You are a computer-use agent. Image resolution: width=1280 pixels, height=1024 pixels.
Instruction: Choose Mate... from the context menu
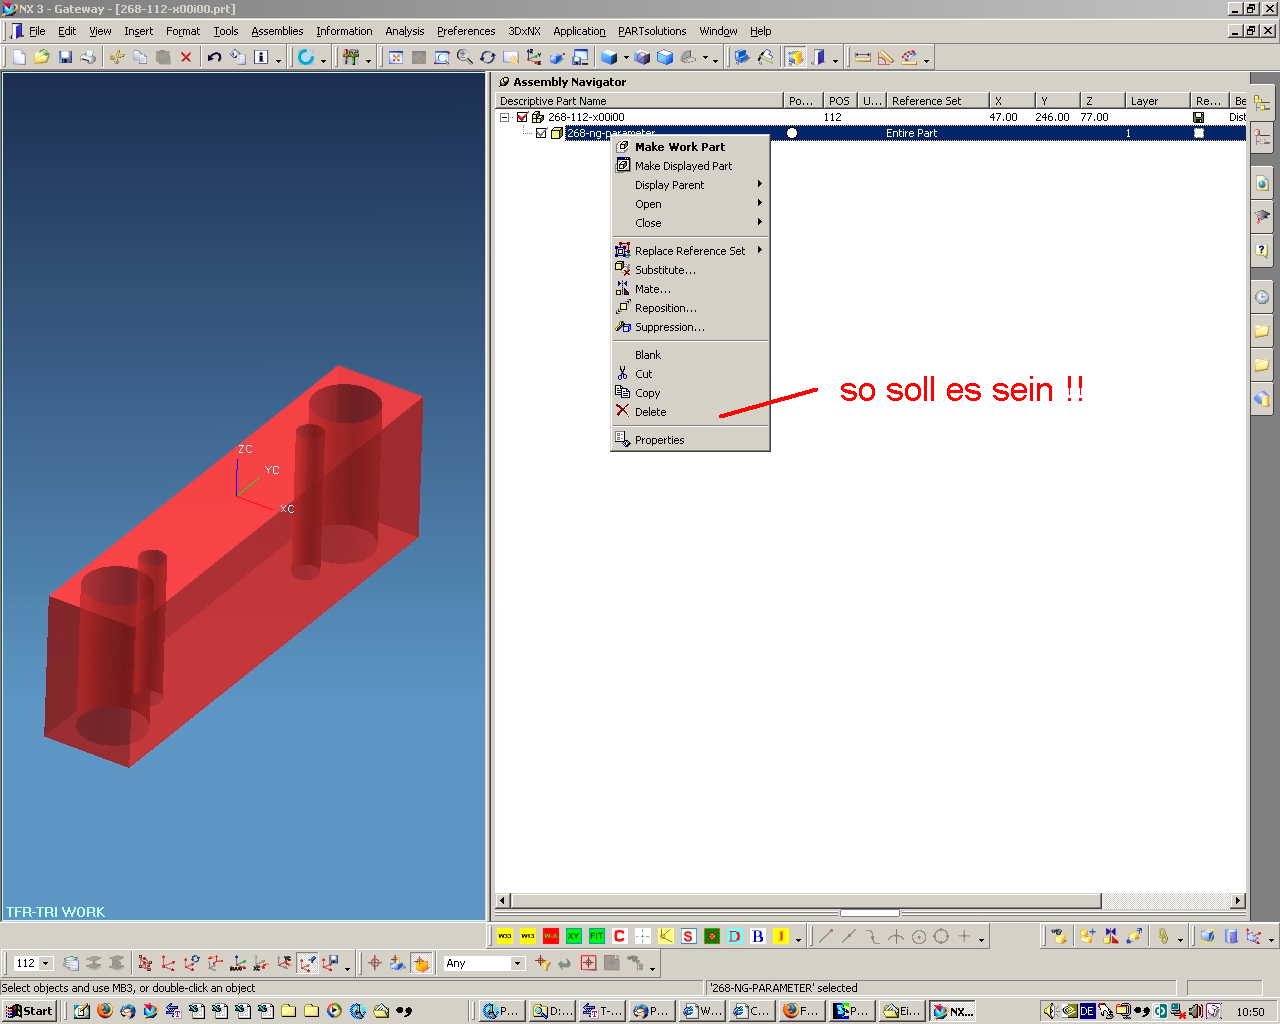[x=690, y=289]
